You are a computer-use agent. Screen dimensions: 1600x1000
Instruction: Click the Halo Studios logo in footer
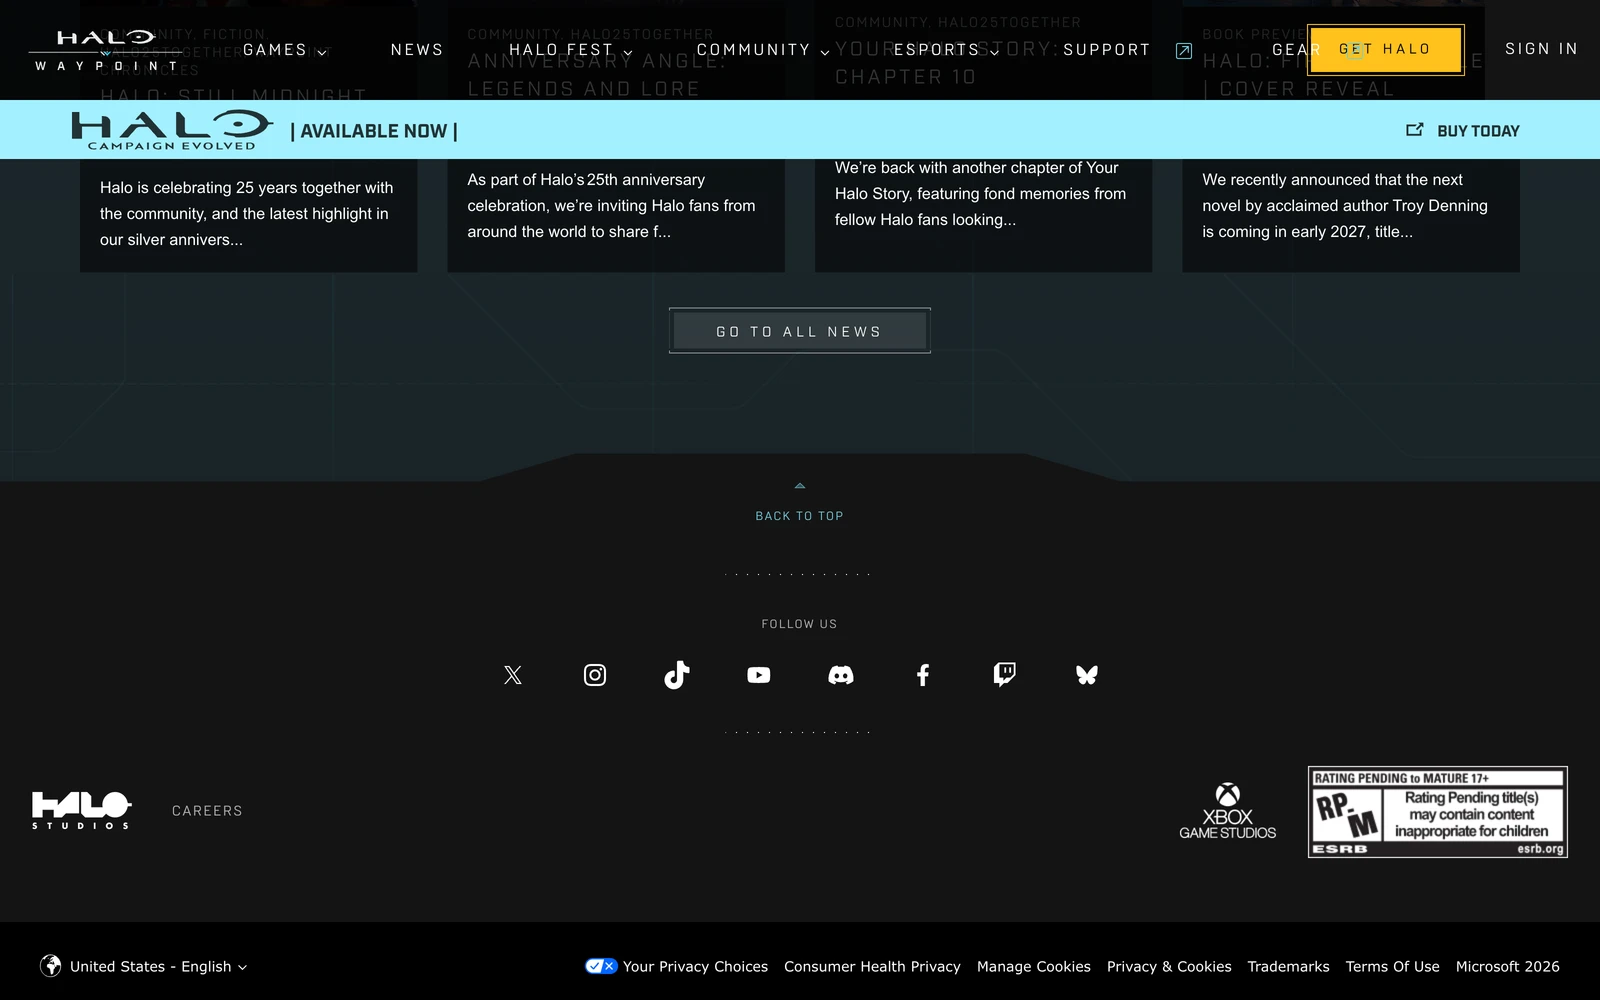(x=81, y=810)
